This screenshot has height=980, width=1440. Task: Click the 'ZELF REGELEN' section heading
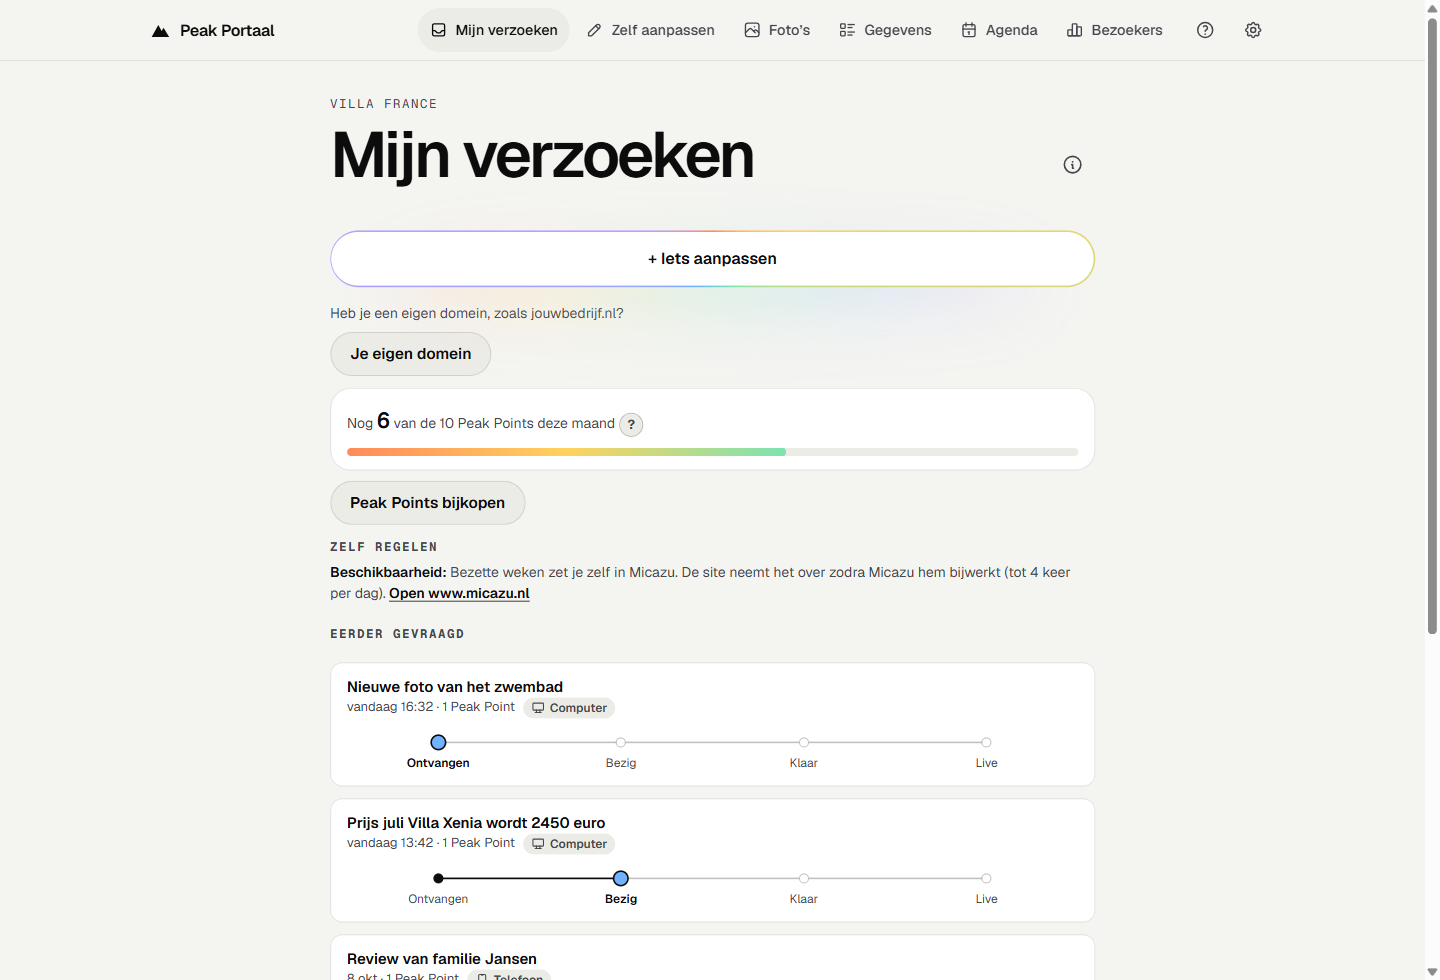pyautogui.click(x=384, y=547)
